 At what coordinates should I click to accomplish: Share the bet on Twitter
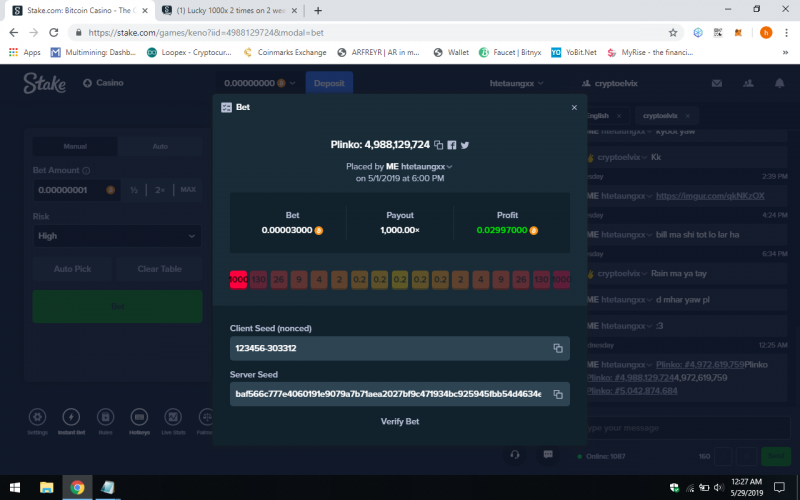coord(465,145)
